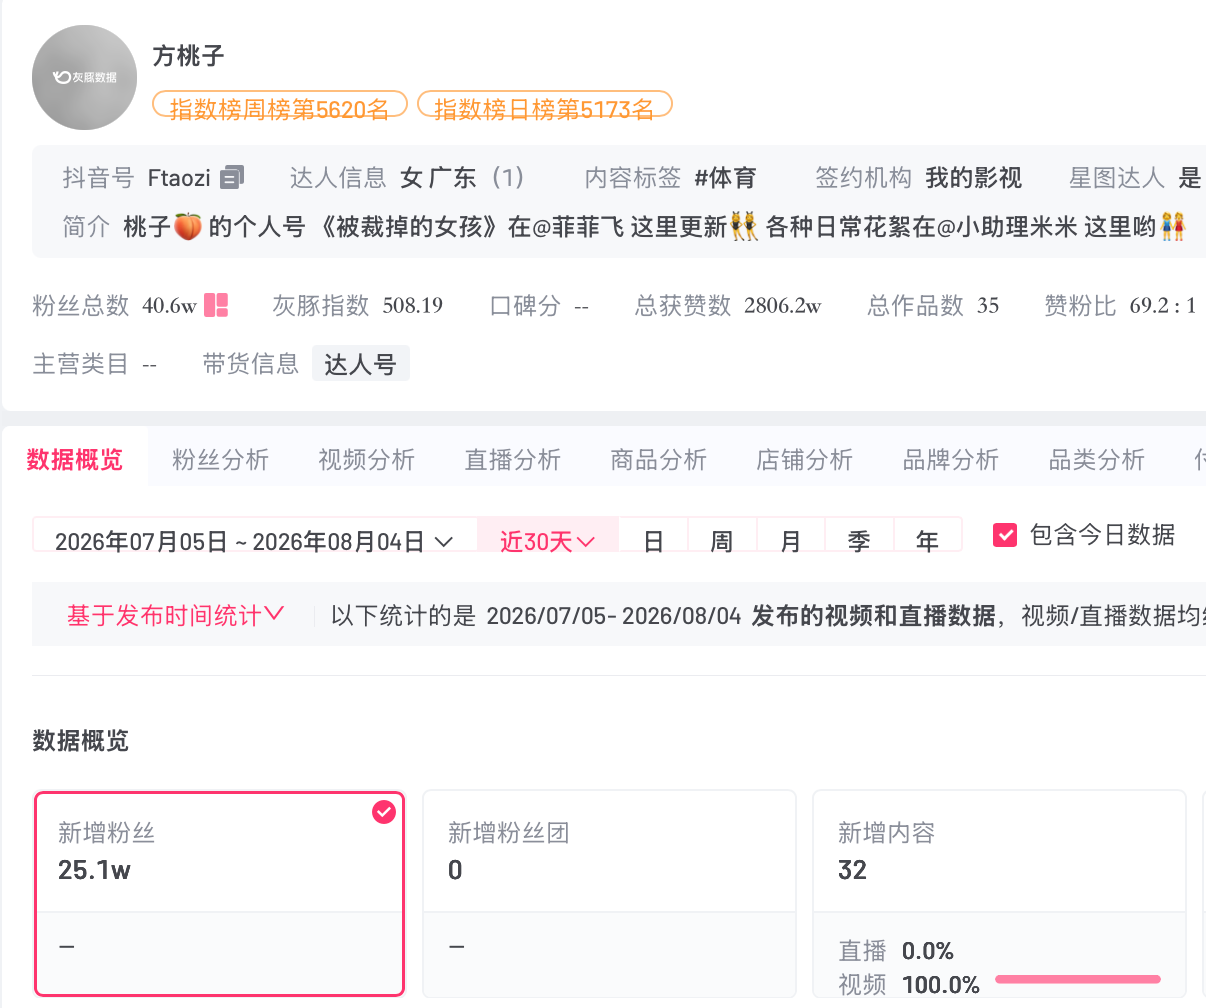
Task: Click the 达人号 tag
Action: coord(361,364)
